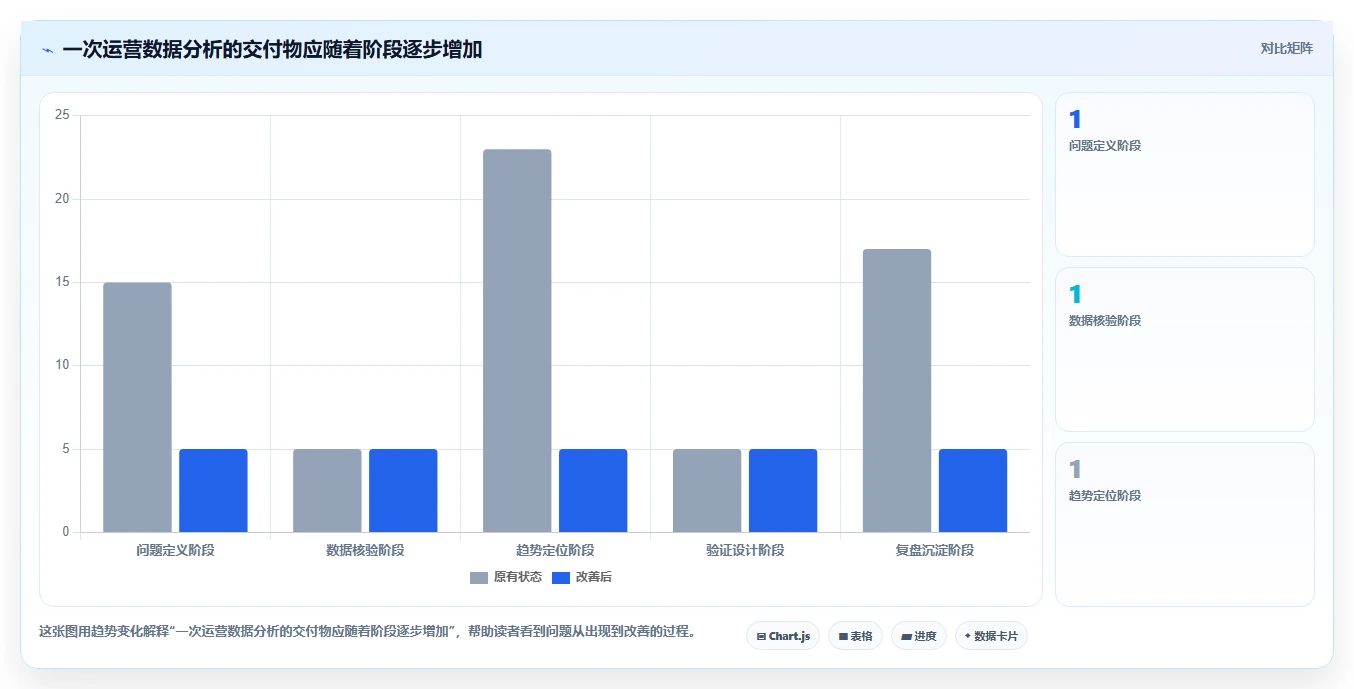Click the 对比矩阵 label in header
This screenshot has width=1354, height=689.
coord(1286,48)
